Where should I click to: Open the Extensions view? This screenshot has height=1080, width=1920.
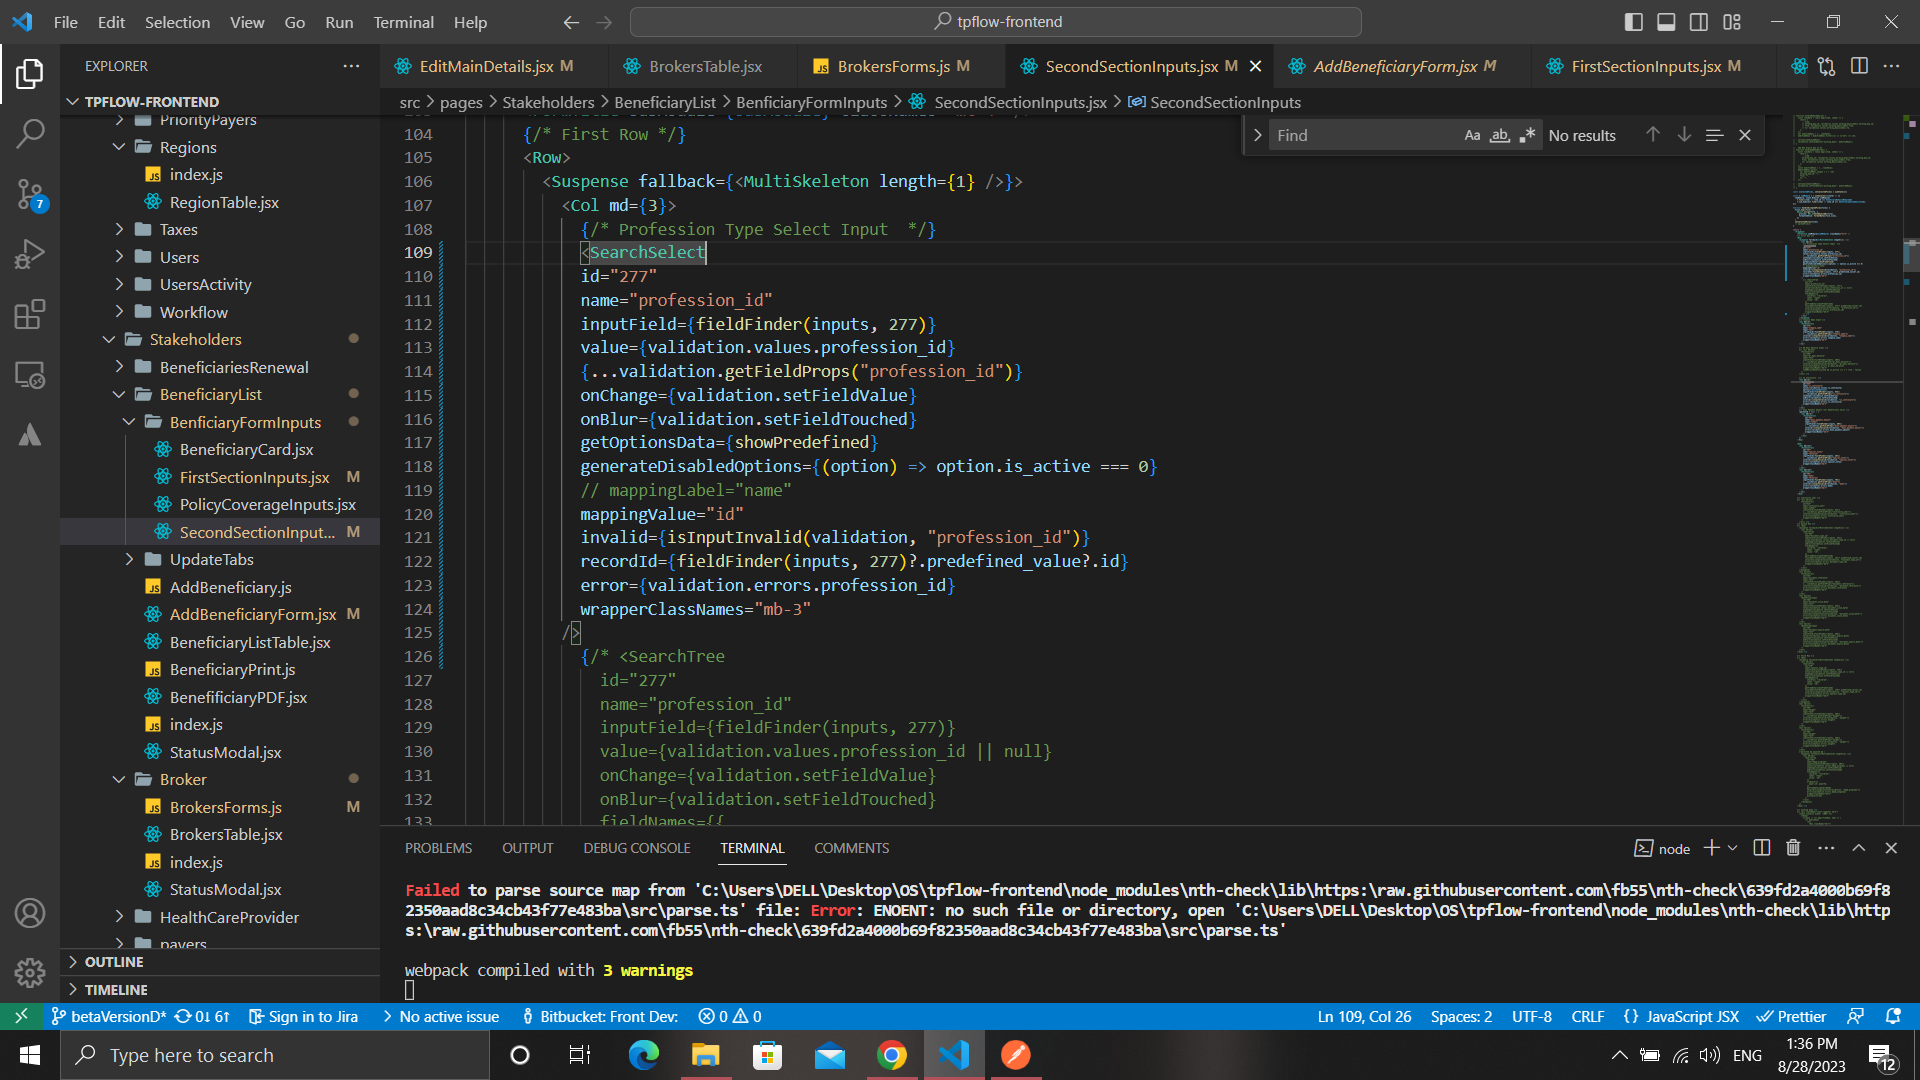(x=30, y=314)
